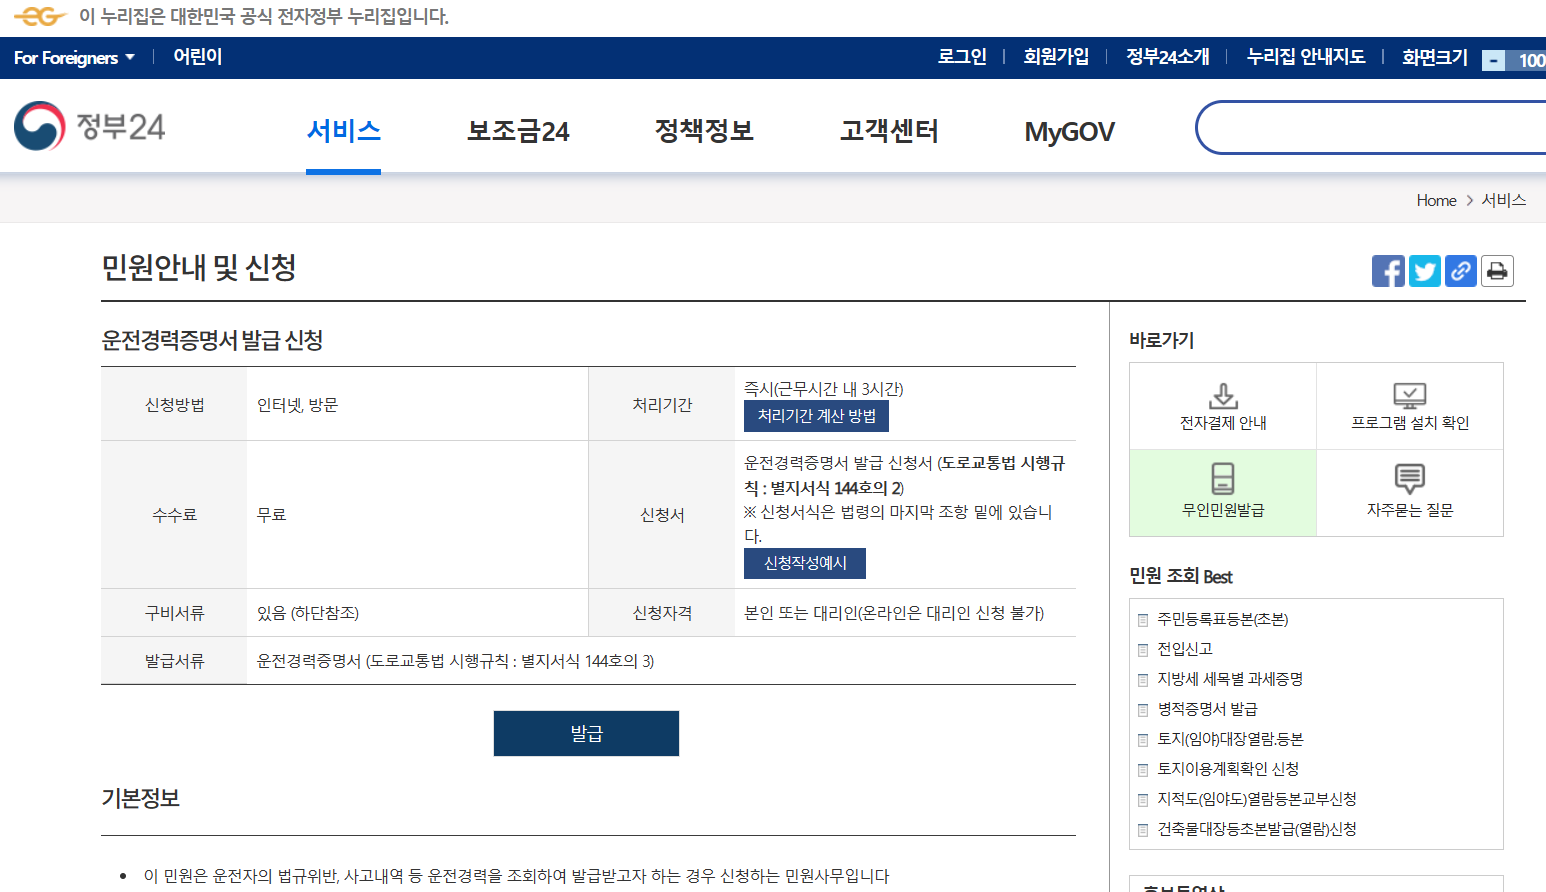This screenshot has width=1546, height=892.
Task: Click 민원안내 및 신청 page title
Action: [x=198, y=267]
